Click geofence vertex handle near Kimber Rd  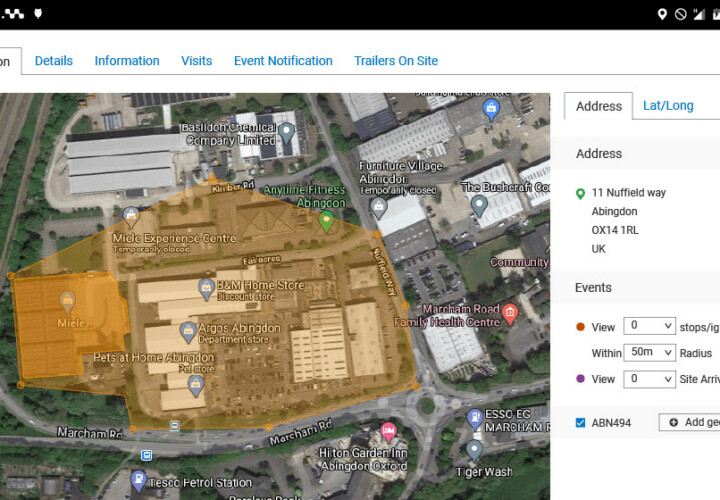(x=212, y=178)
